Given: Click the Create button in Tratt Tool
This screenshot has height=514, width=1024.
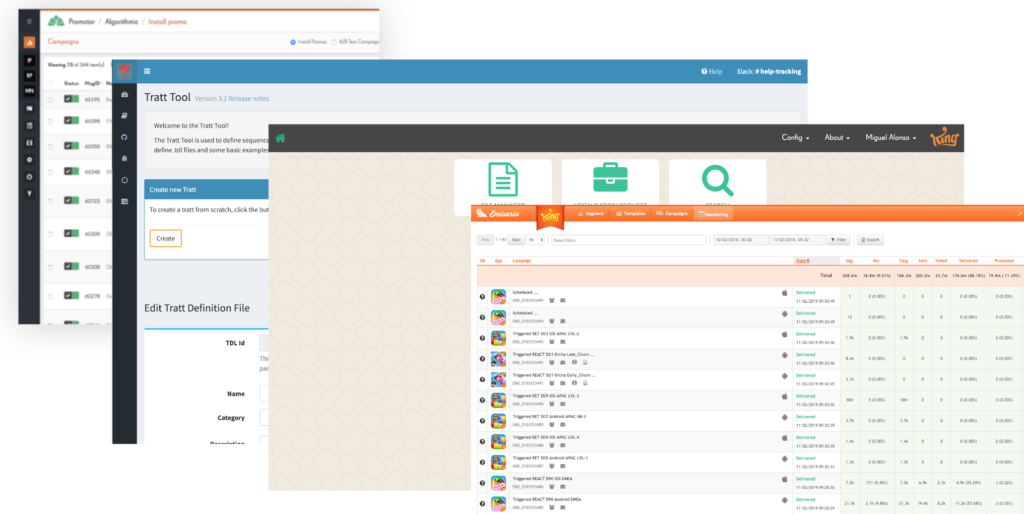Looking at the screenshot, I should pyautogui.click(x=165, y=238).
